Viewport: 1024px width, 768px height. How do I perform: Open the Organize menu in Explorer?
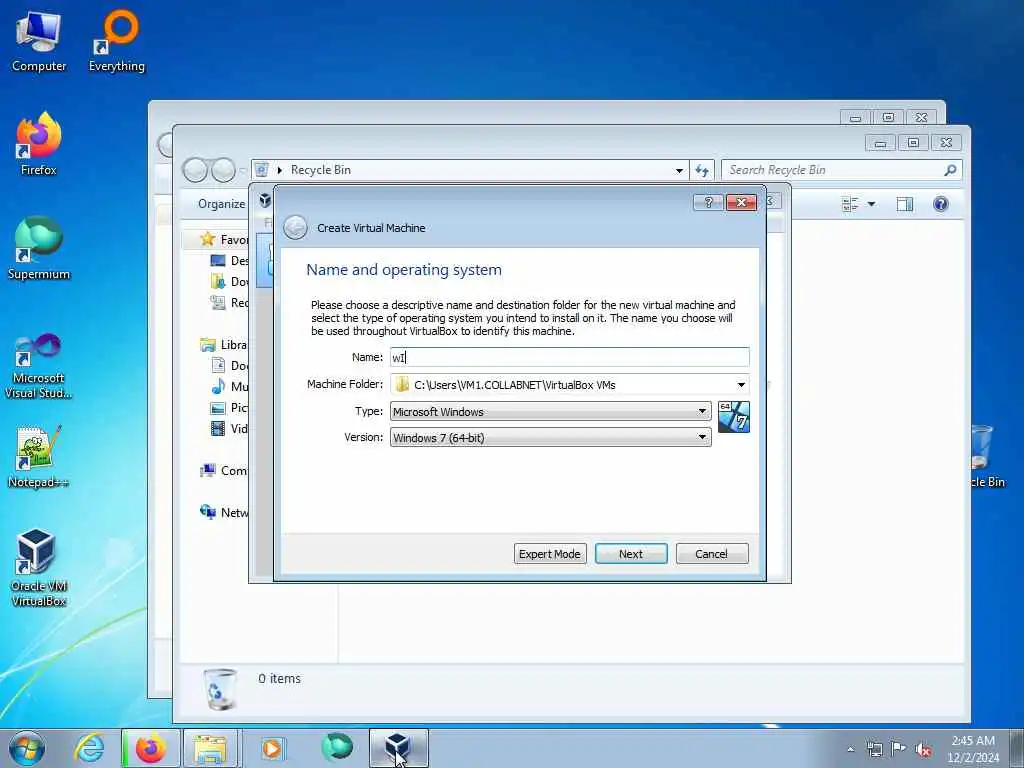coord(221,204)
